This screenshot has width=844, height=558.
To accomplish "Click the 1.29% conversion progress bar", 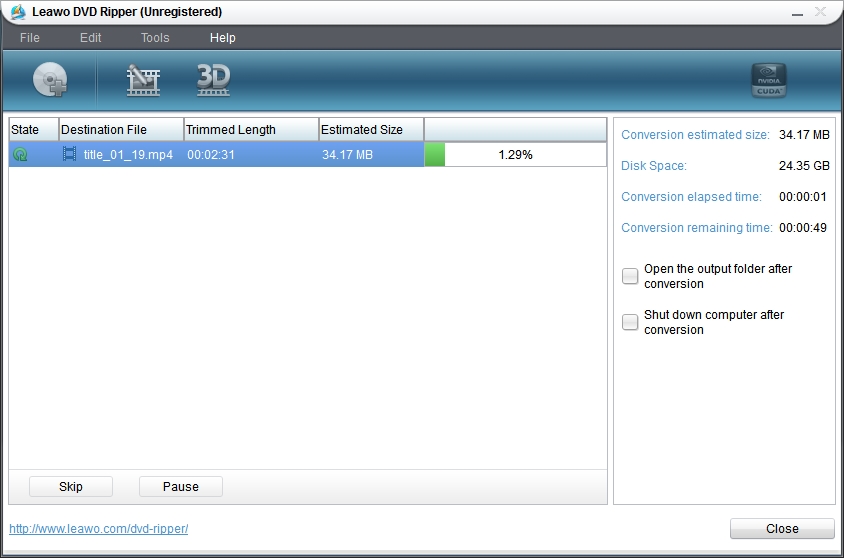I will (x=515, y=155).
